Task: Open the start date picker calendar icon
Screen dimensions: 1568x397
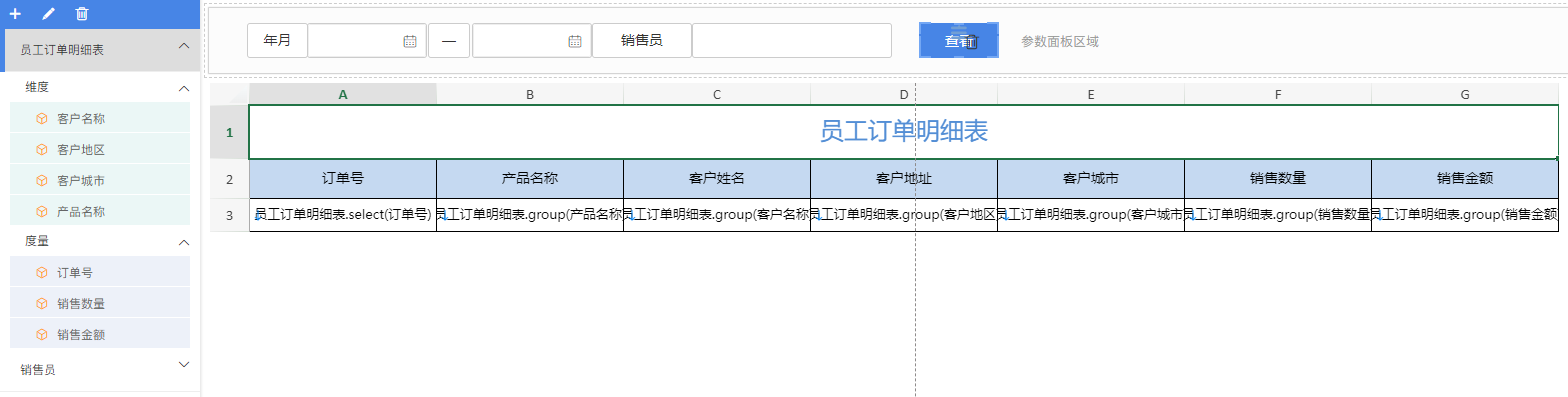Action: click(409, 41)
